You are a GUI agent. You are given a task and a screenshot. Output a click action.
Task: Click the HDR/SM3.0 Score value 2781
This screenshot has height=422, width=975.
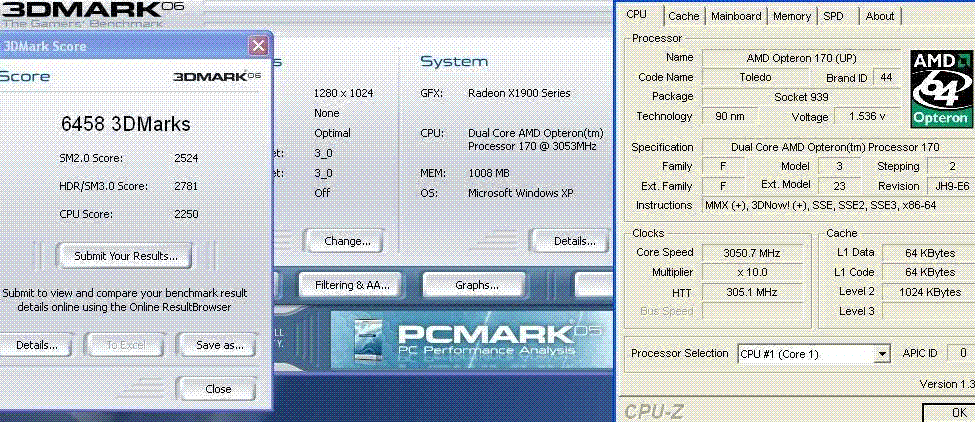[x=186, y=186]
